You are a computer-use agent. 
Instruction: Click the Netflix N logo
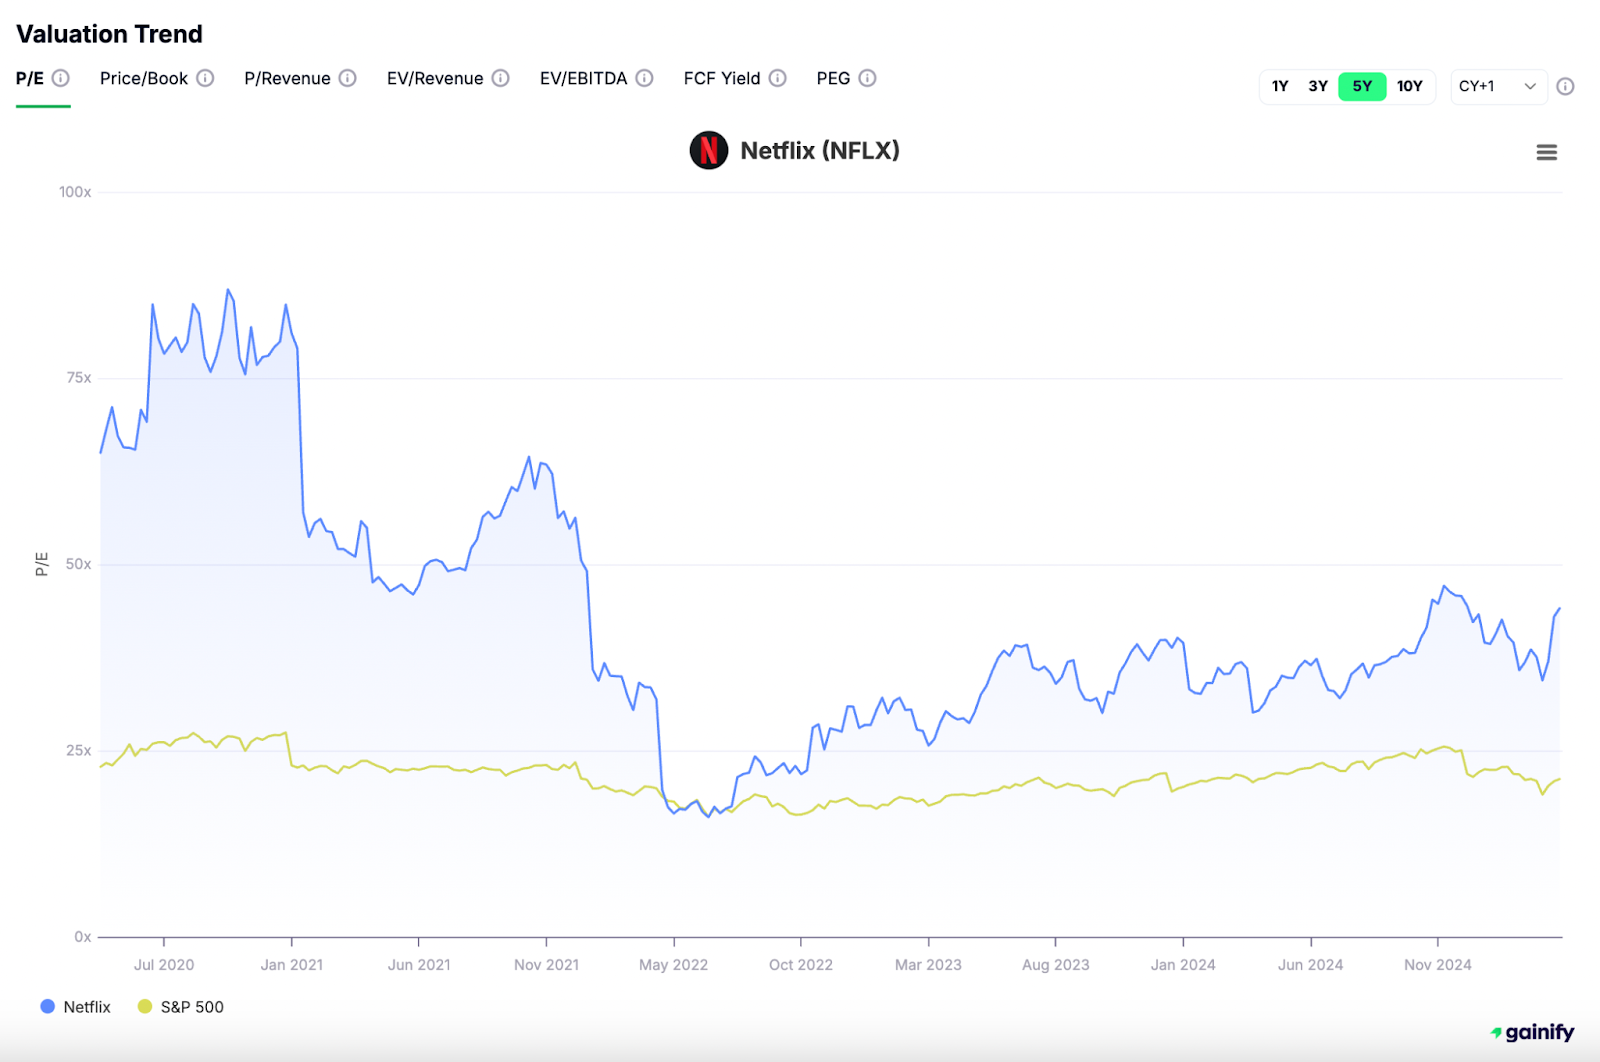709,150
